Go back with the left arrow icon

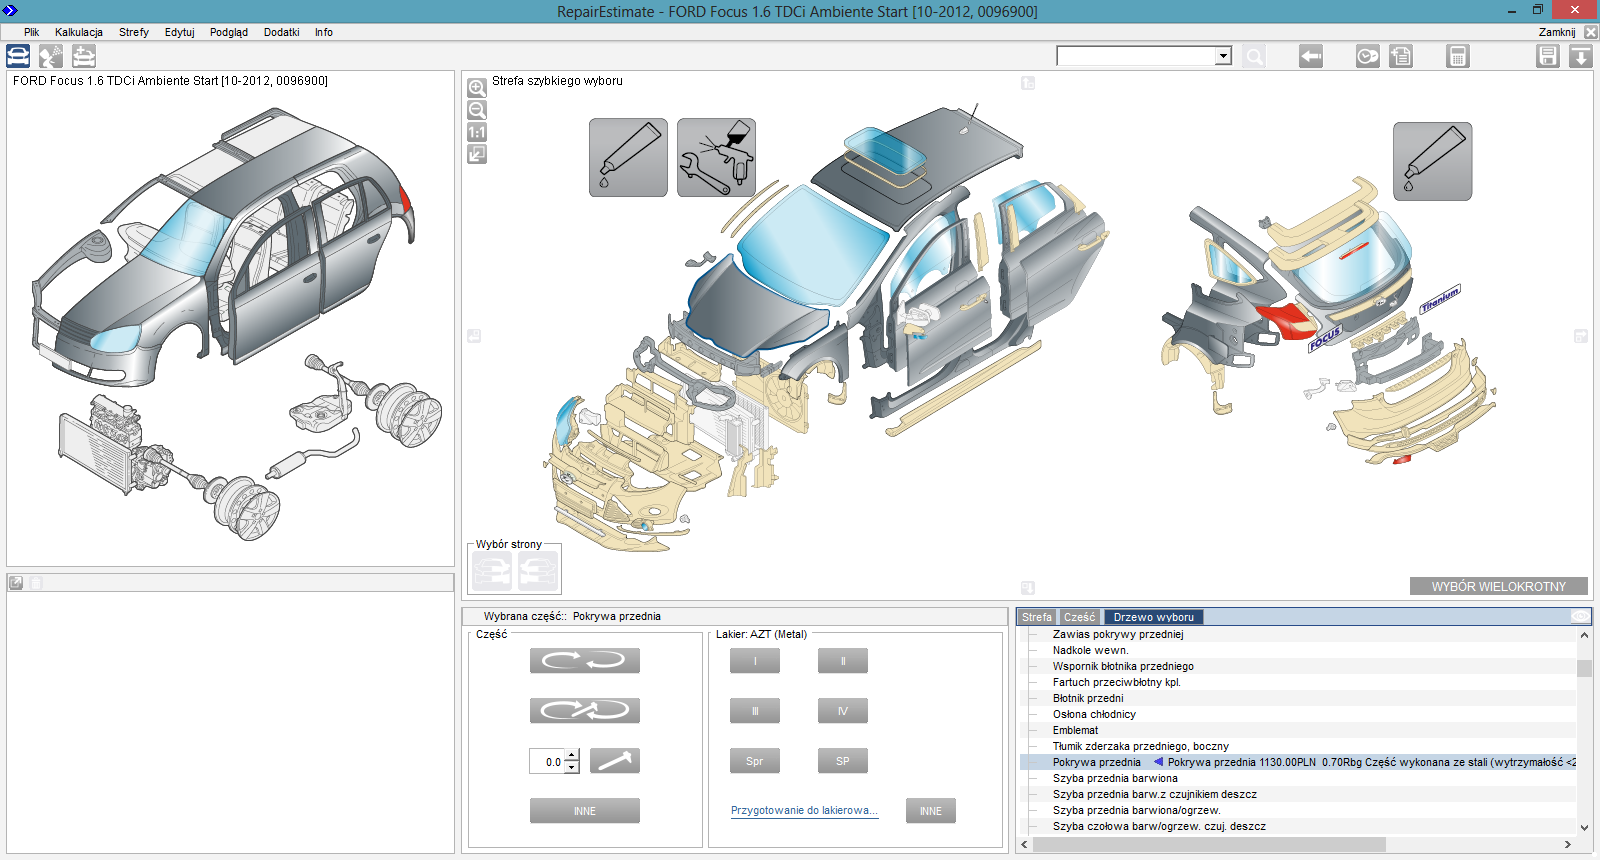(x=1311, y=57)
